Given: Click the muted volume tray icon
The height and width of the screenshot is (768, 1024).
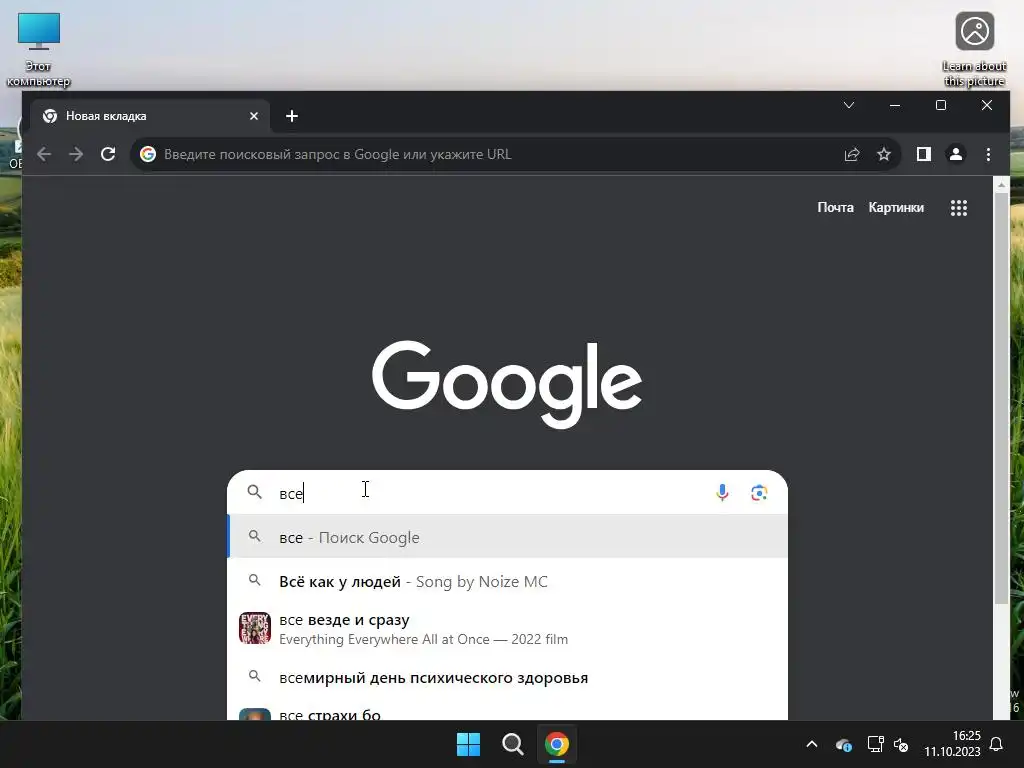Looking at the screenshot, I should point(901,744).
